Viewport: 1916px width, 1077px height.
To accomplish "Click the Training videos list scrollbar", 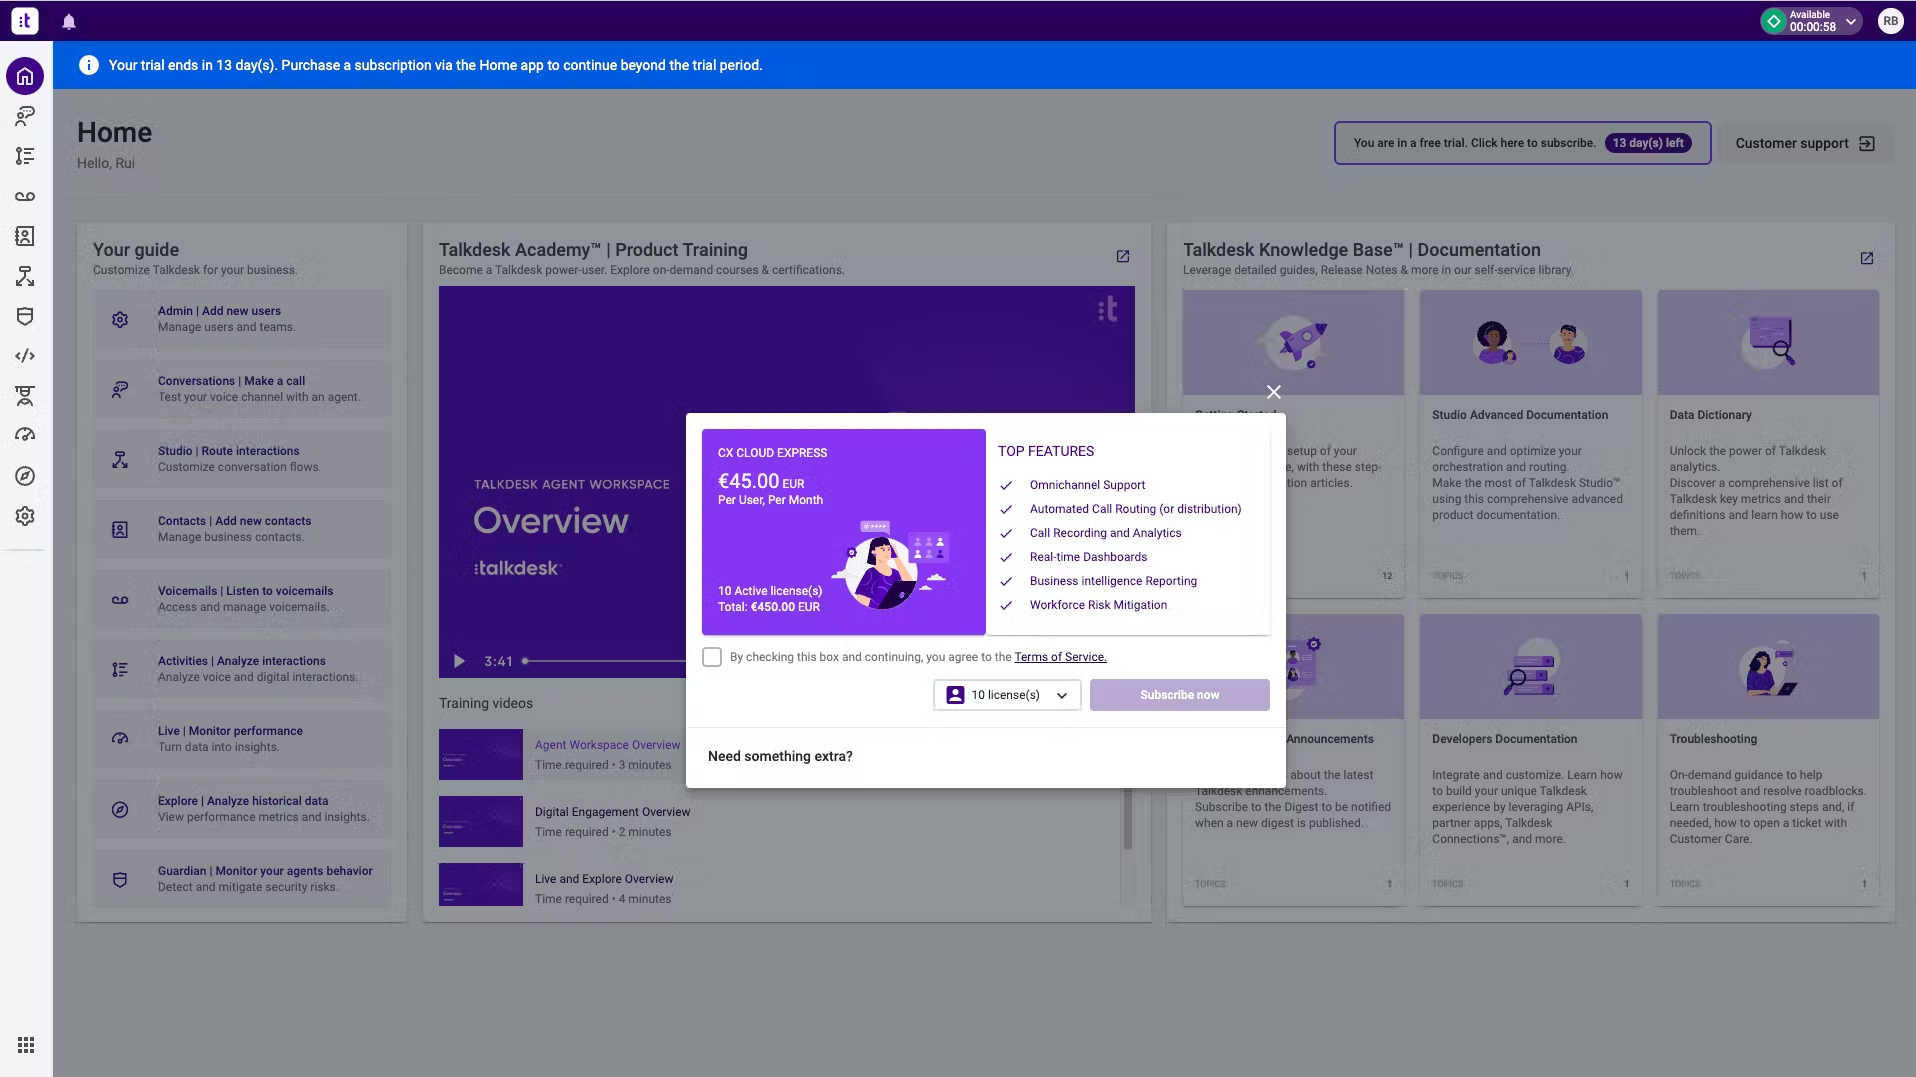I will click(x=1127, y=820).
